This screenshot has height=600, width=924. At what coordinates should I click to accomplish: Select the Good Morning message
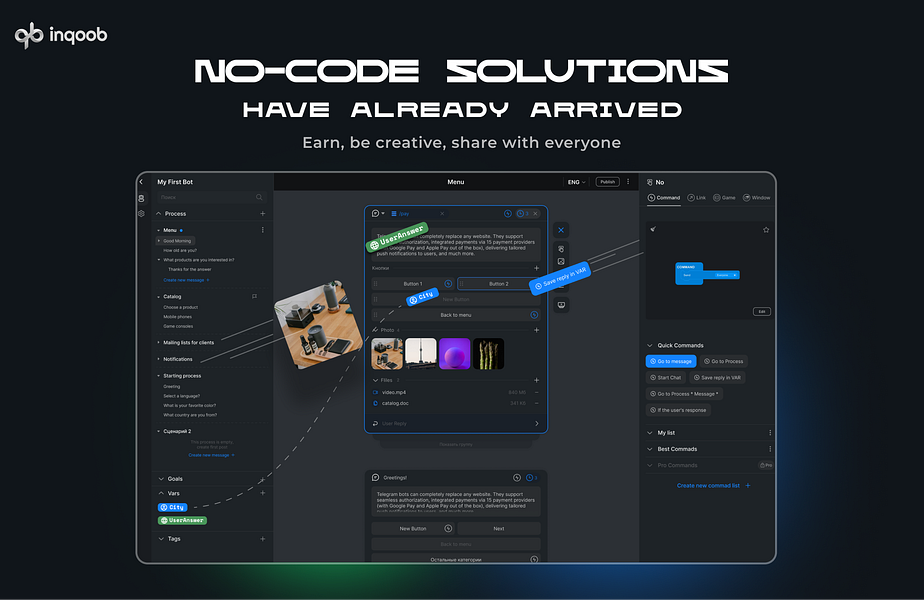click(177, 240)
